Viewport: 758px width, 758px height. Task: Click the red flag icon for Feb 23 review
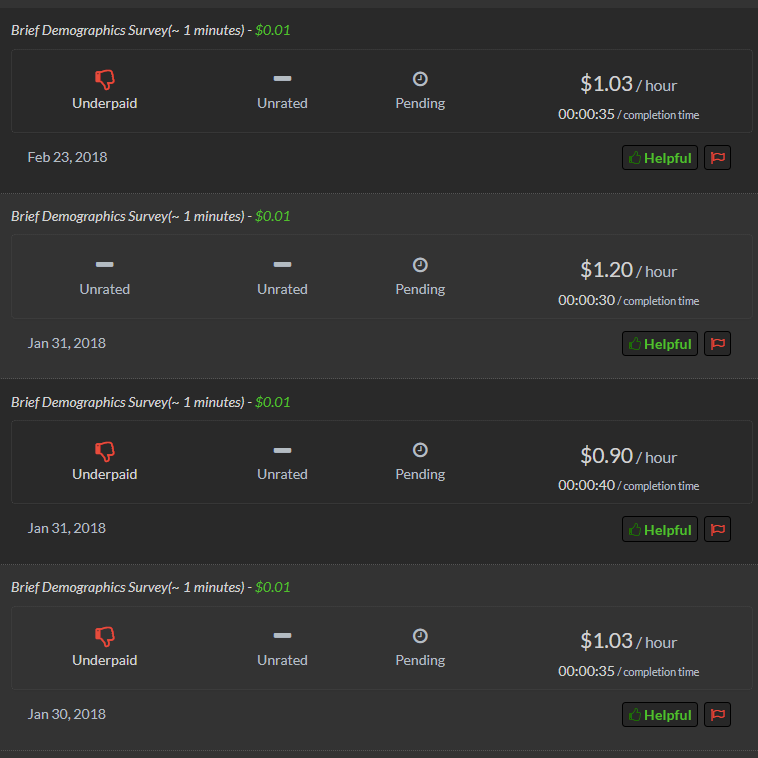coord(717,158)
